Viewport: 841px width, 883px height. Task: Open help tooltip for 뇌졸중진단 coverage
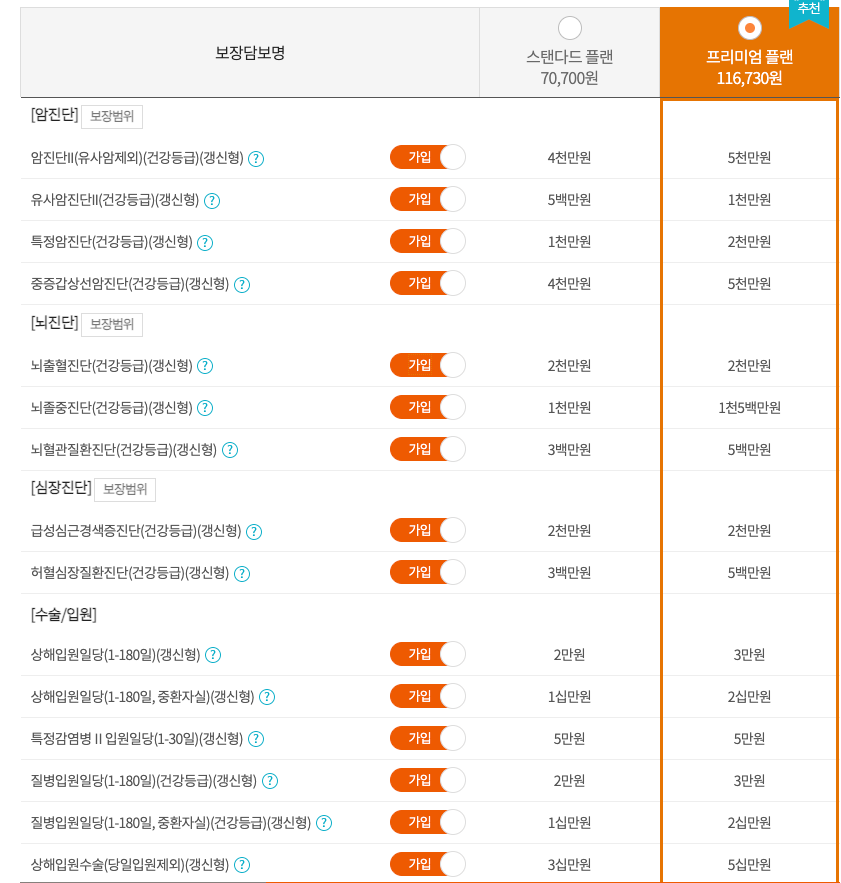click(x=205, y=407)
